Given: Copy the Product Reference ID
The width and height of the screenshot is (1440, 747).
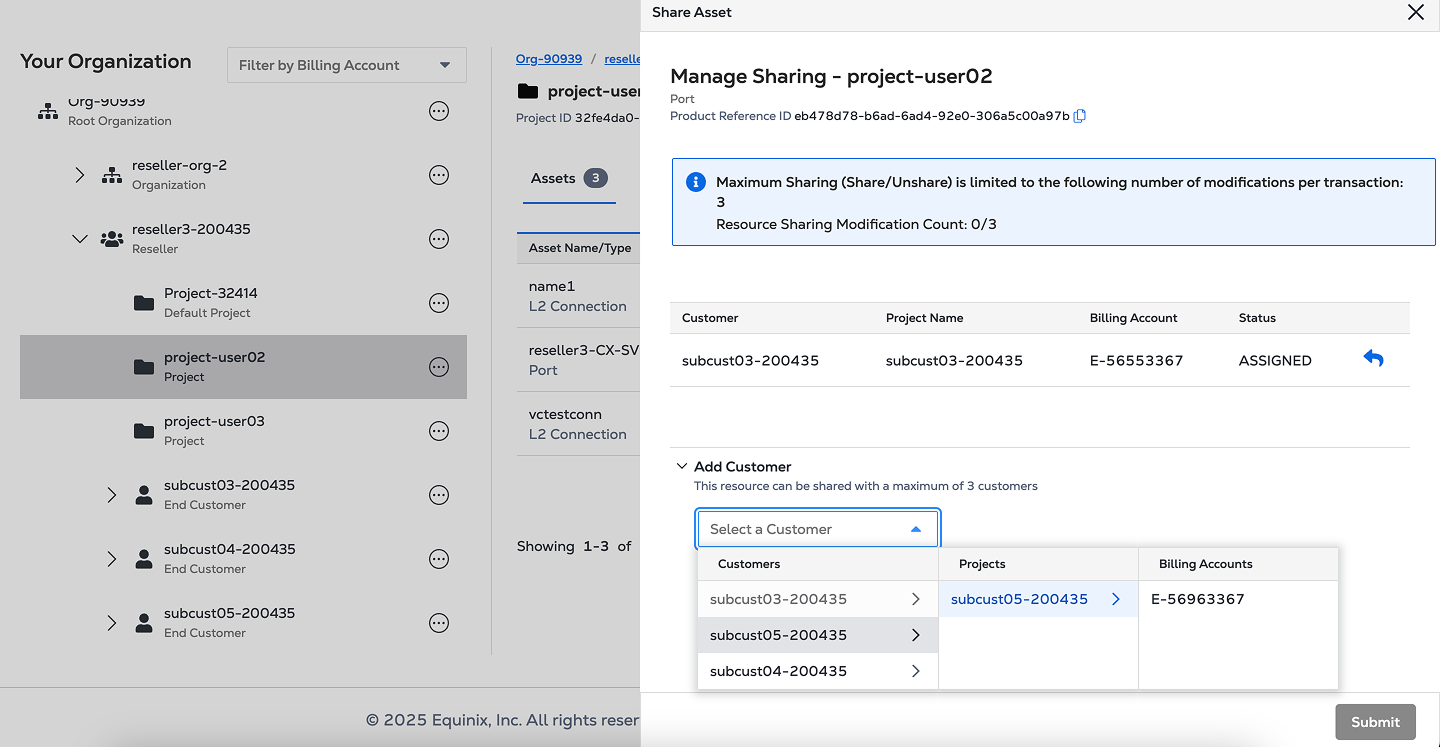Looking at the screenshot, I should tap(1080, 116).
